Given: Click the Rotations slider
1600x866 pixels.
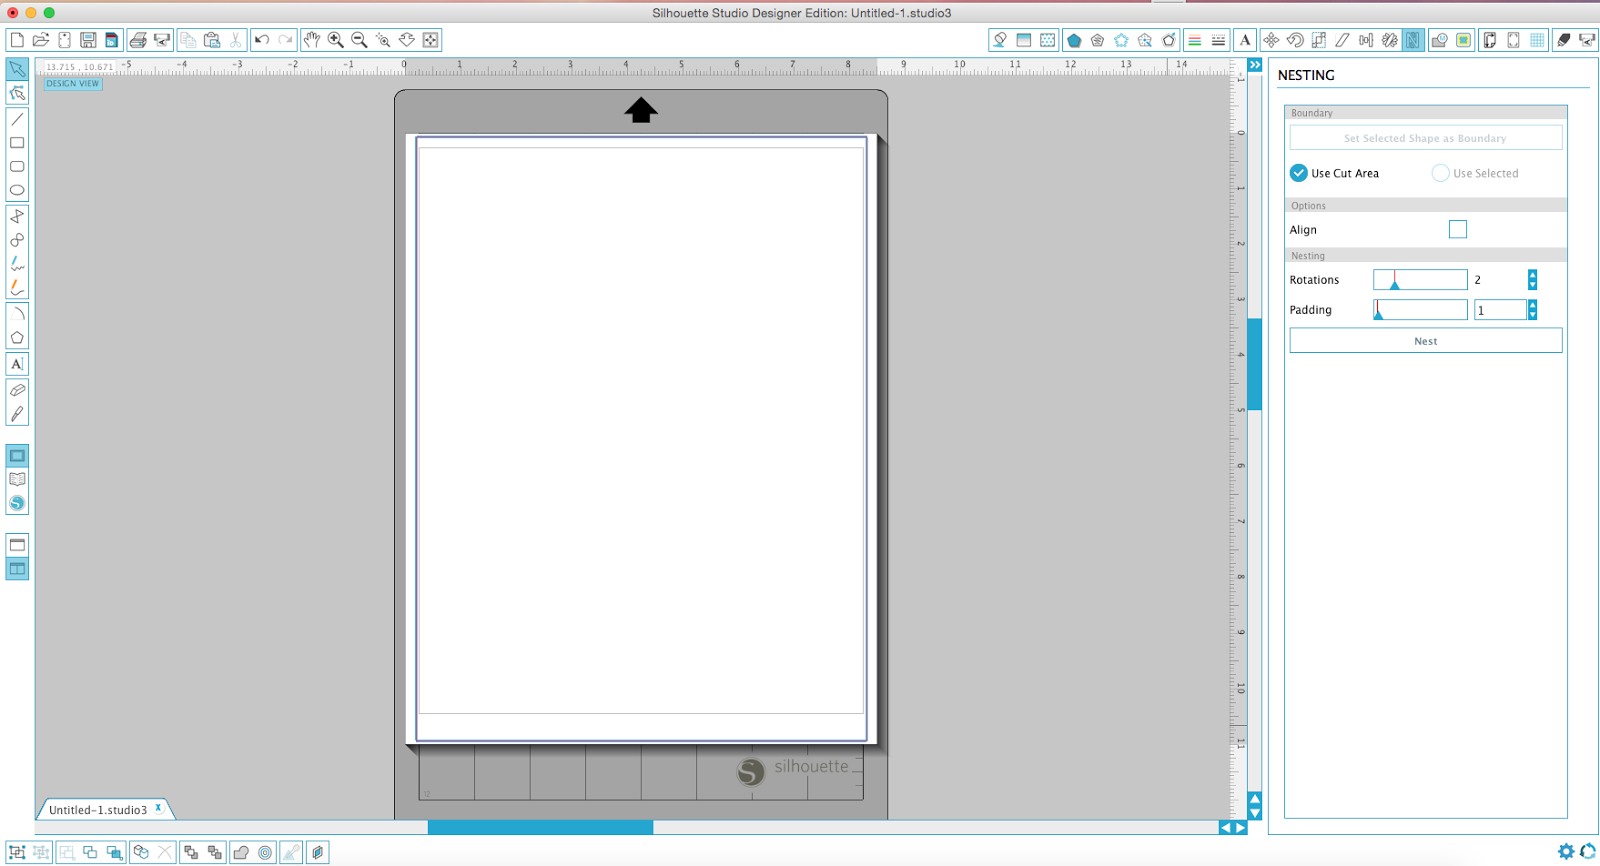Looking at the screenshot, I should point(1420,280).
